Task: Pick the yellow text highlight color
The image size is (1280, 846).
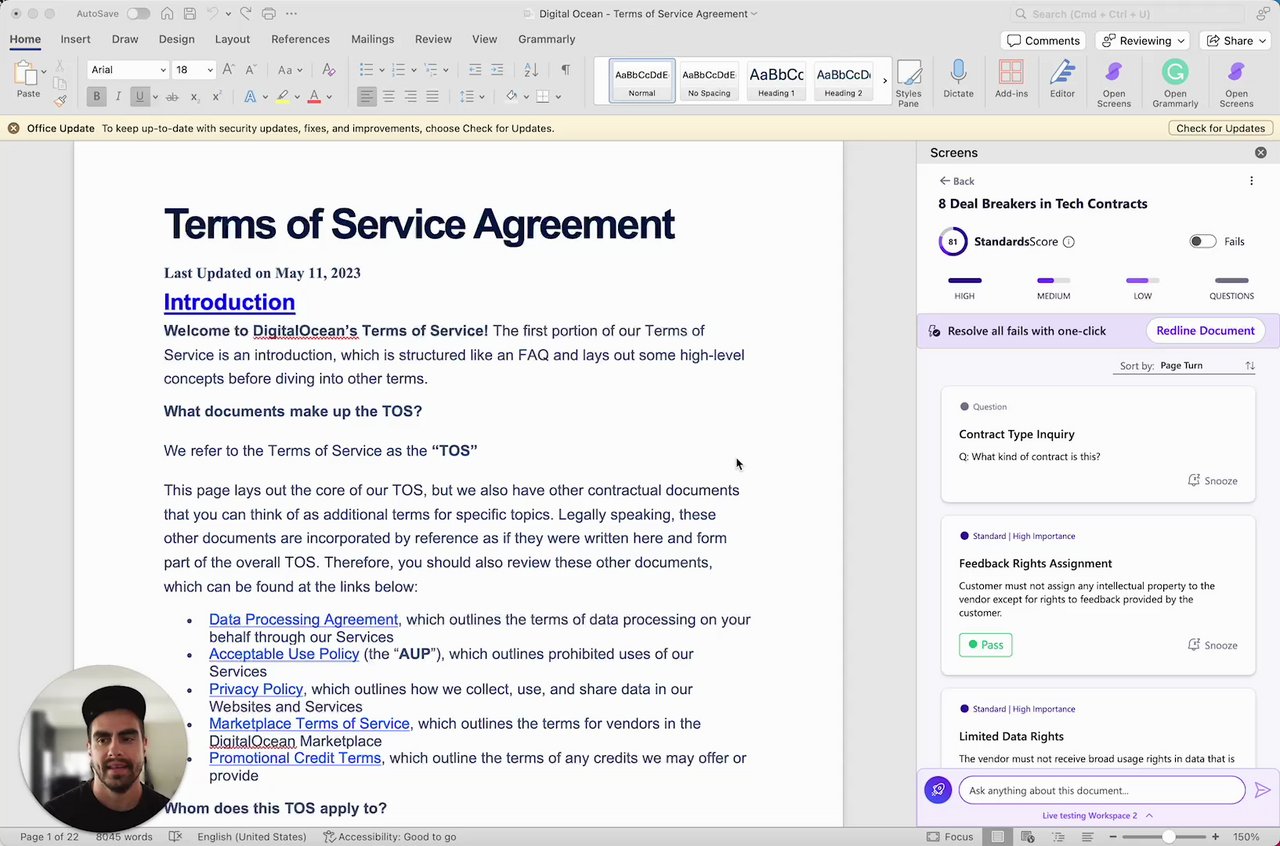Action: 283,97
